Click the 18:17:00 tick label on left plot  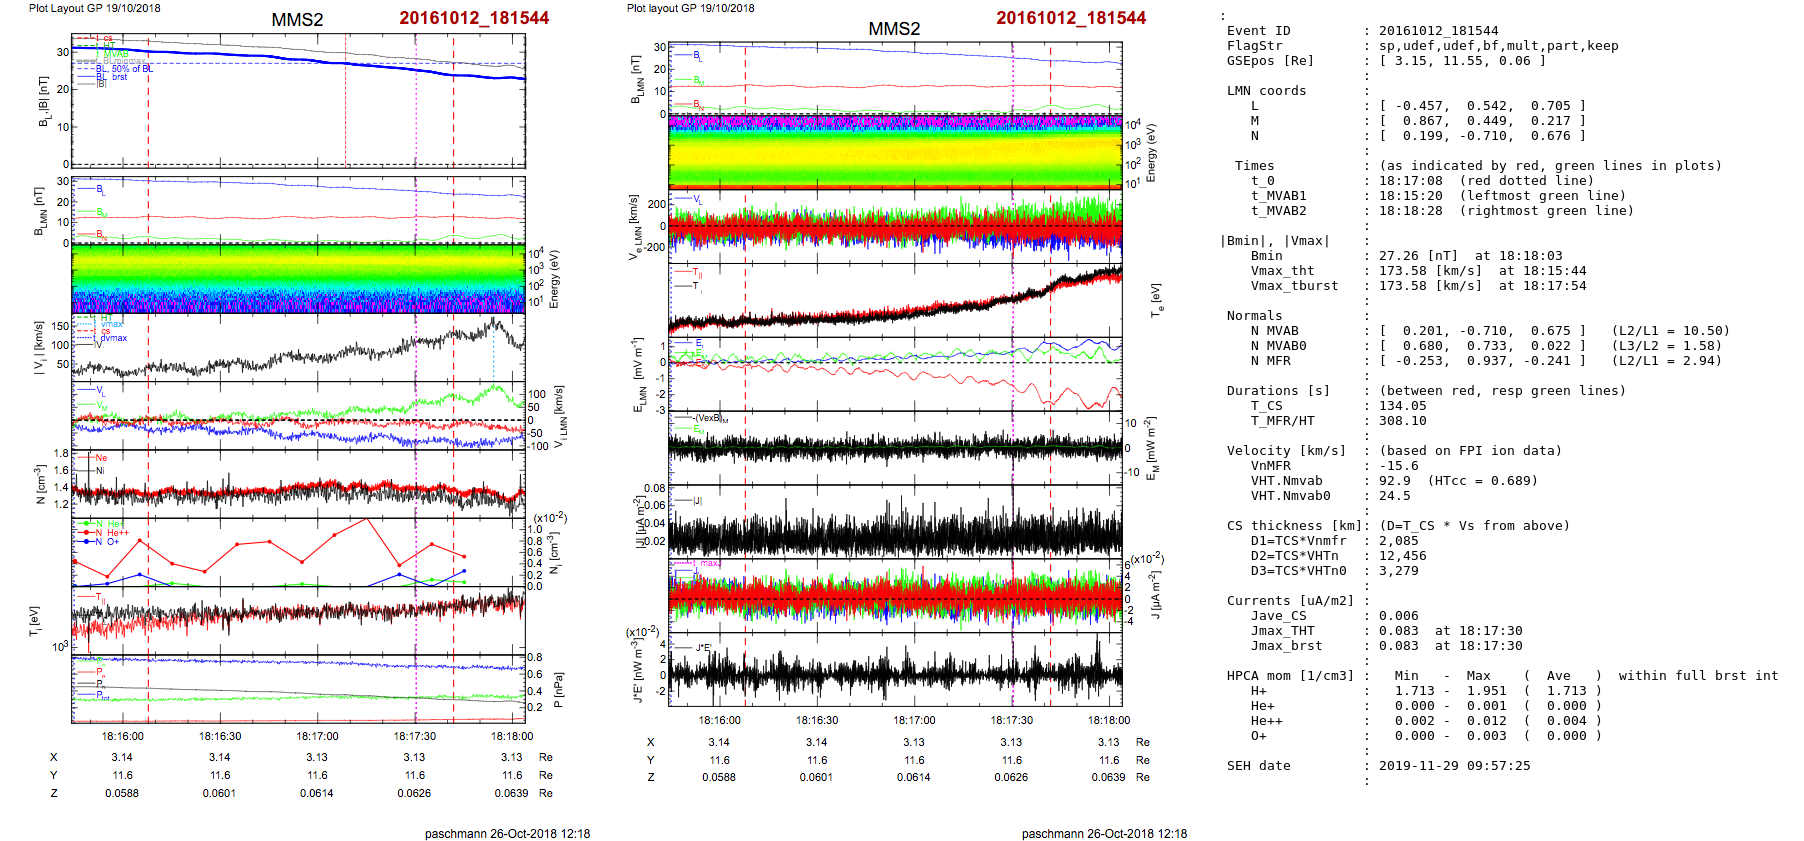pyautogui.click(x=317, y=736)
